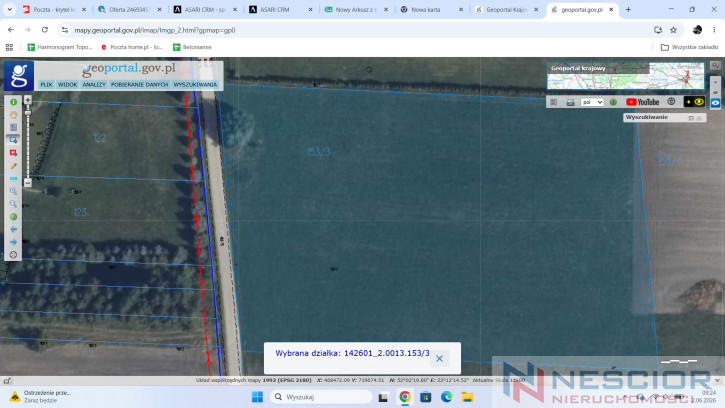
Task: Open the WIDOK menu
Action: tap(67, 85)
